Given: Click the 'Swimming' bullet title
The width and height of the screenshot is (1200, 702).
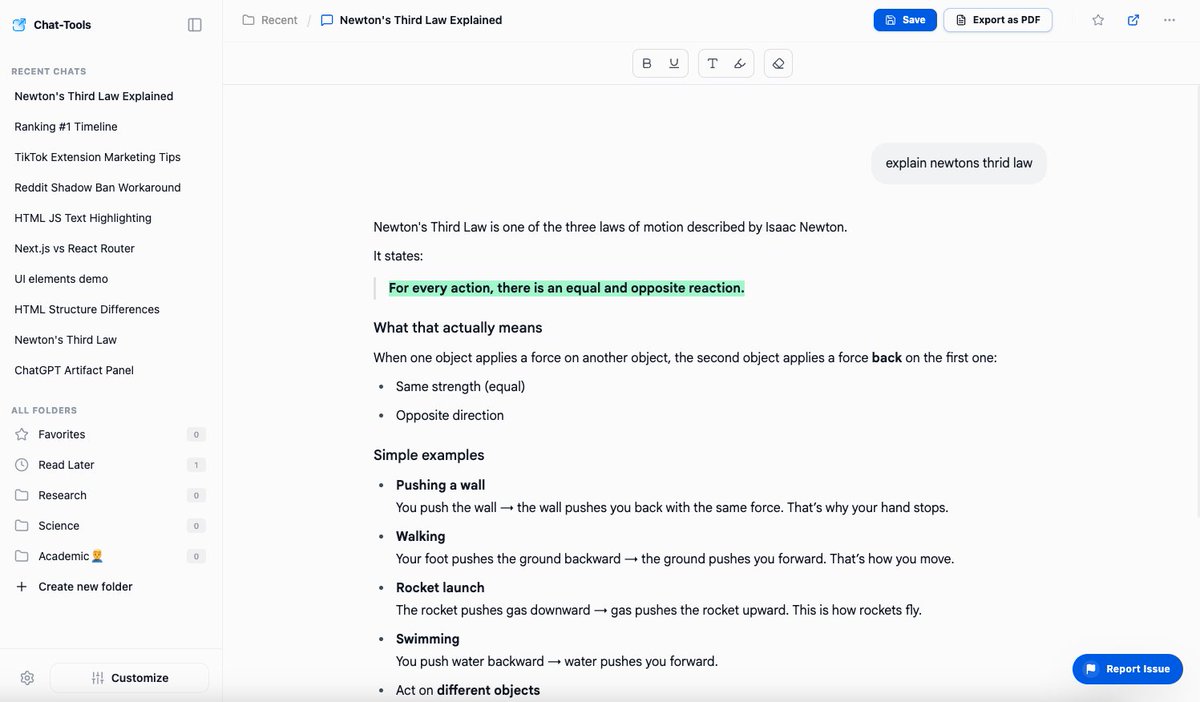Looking at the screenshot, I should click(x=428, y=639).
